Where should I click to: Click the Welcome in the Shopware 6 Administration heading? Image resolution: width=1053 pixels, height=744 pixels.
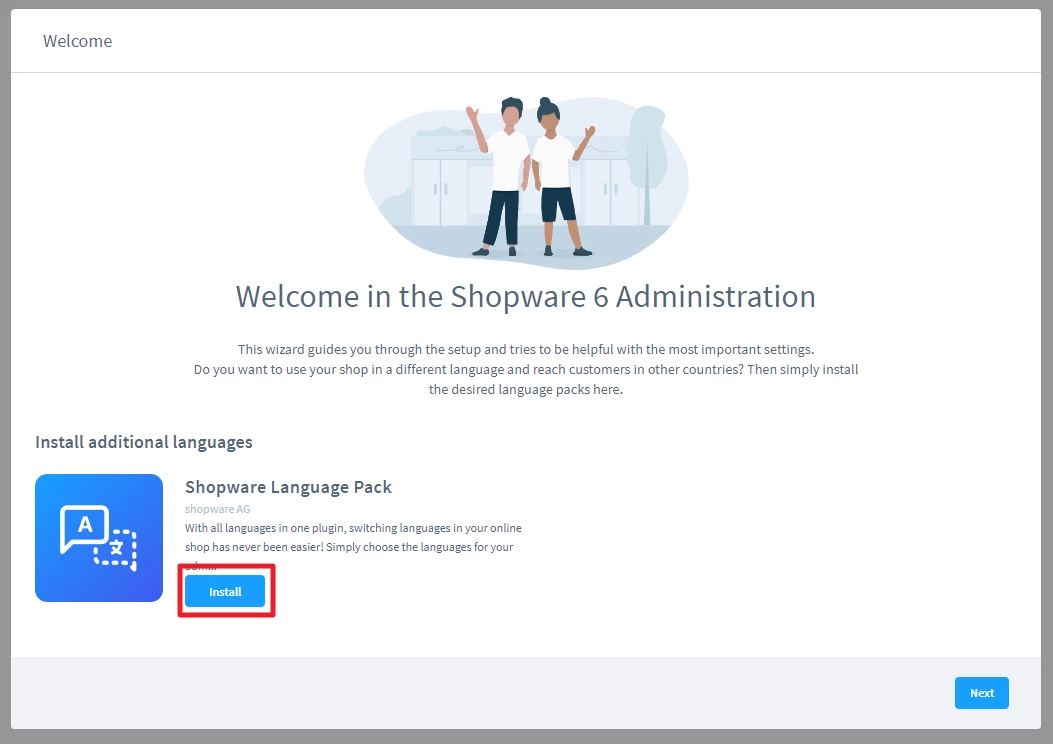point(525,296)
